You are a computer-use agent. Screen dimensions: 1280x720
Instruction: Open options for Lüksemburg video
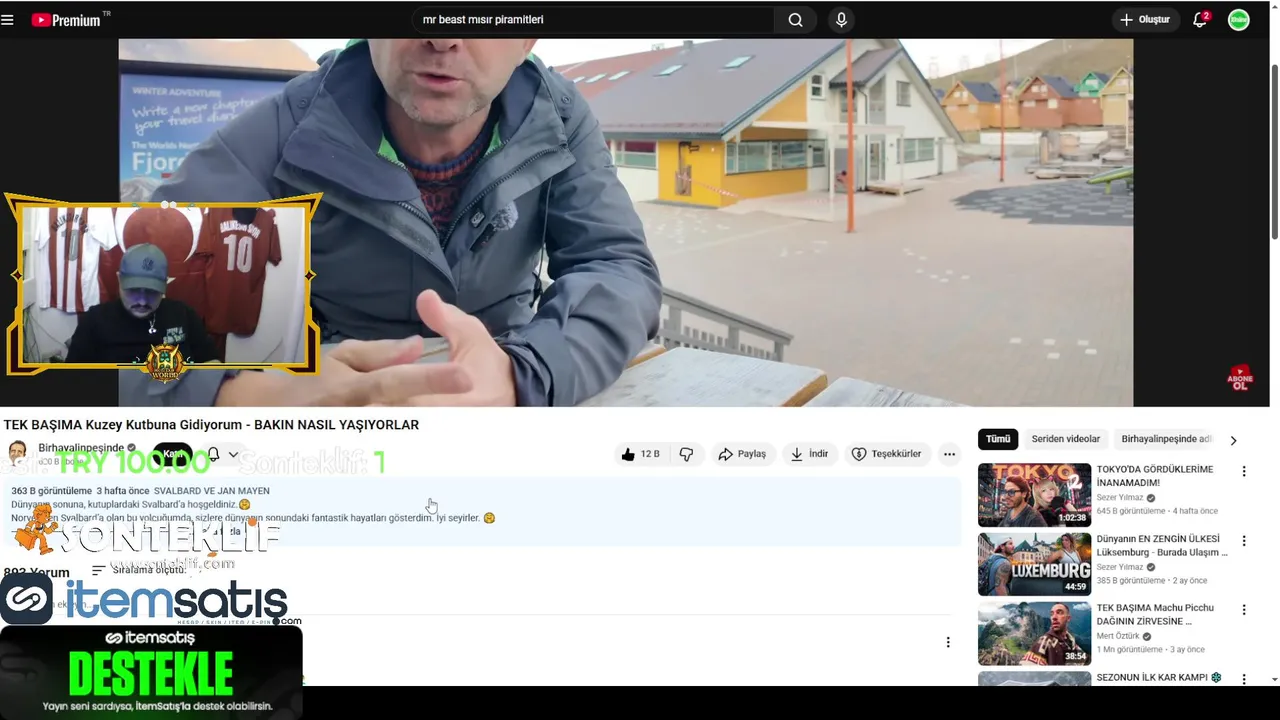(1244, 540)
